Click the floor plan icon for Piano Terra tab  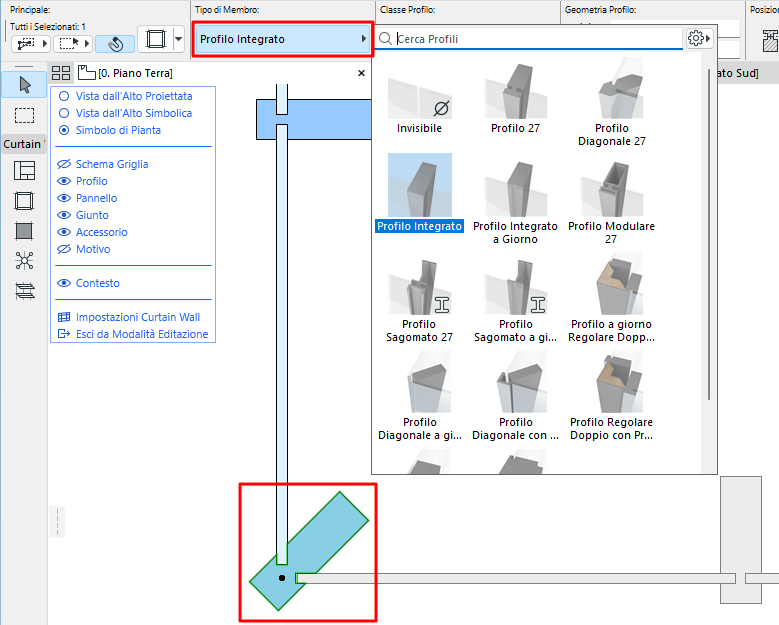point(86,73)
